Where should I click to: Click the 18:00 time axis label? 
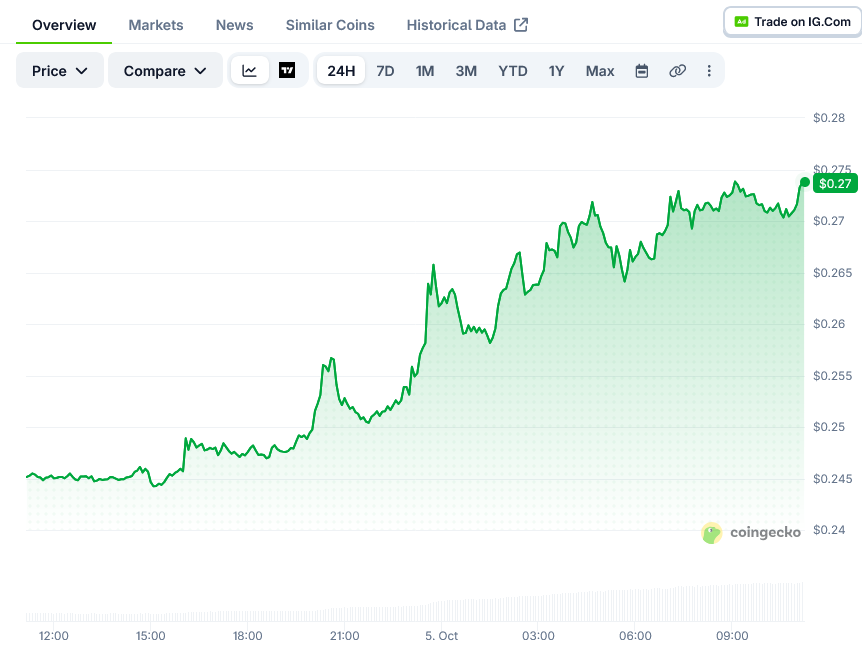click(x=247, y=636)
